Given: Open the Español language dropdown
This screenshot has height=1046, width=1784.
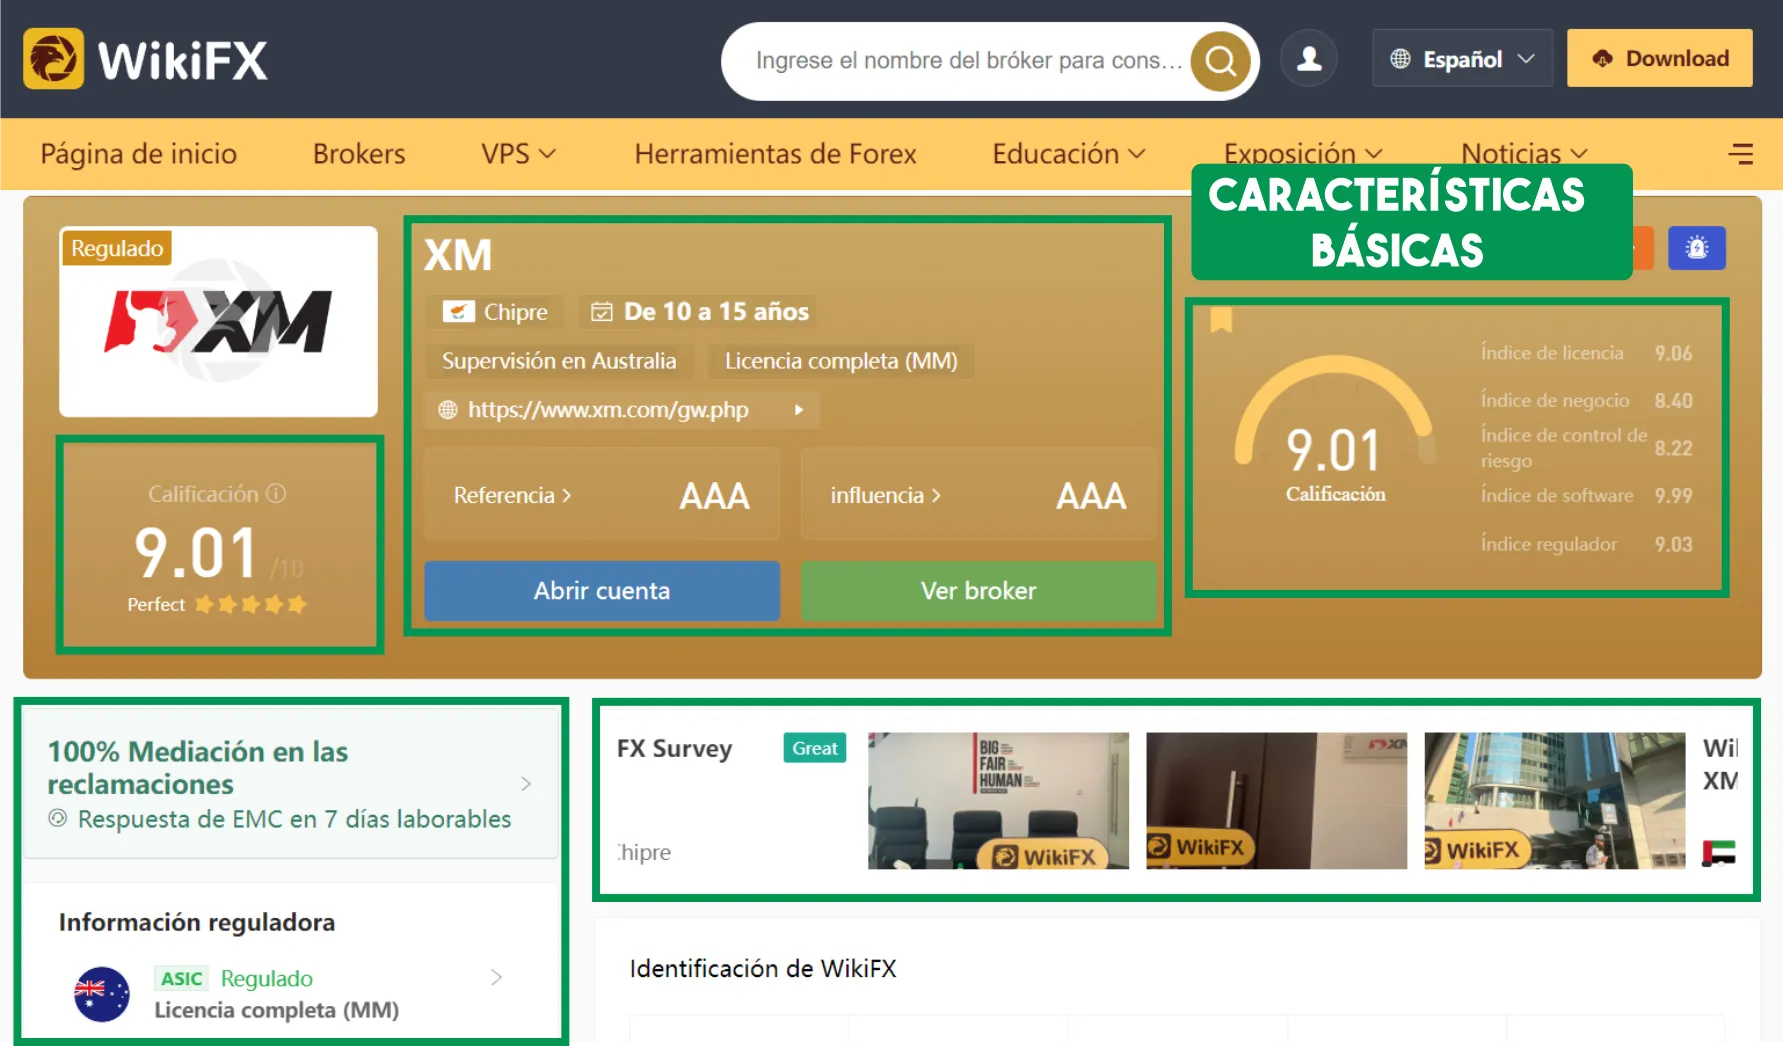Looking at the screenshot, I should (1462, 59).
